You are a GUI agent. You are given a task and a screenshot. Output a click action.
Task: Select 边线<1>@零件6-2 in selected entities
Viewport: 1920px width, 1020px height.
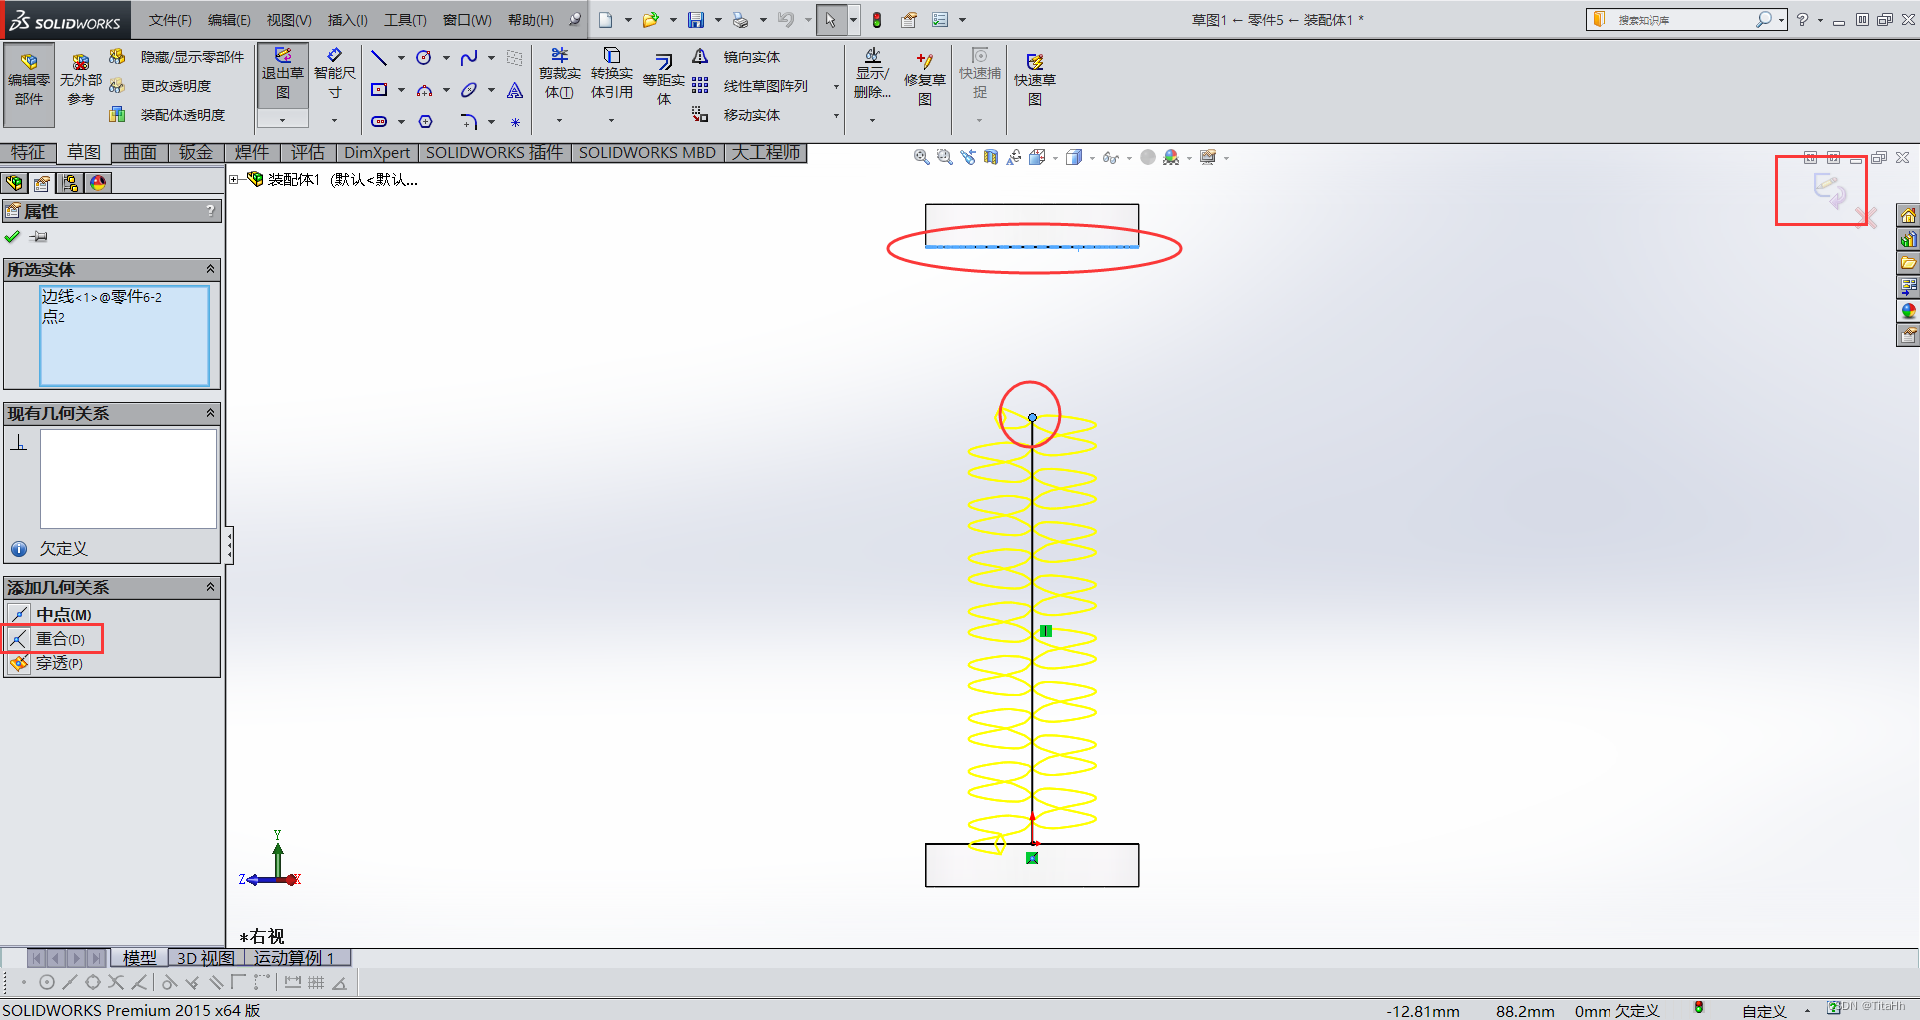[102, 297]
